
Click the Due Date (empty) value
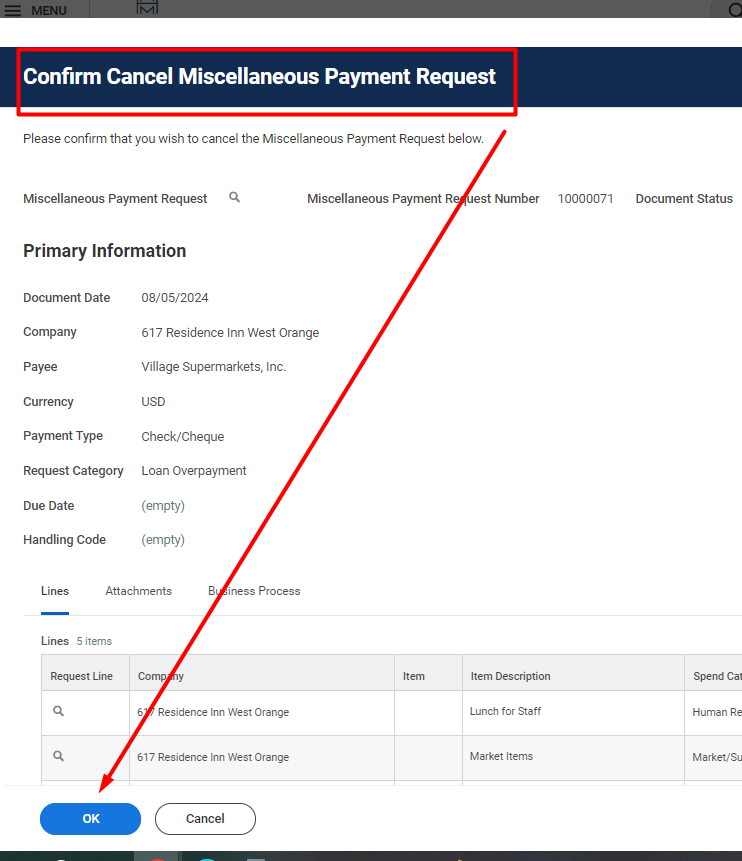pos(163,506)
